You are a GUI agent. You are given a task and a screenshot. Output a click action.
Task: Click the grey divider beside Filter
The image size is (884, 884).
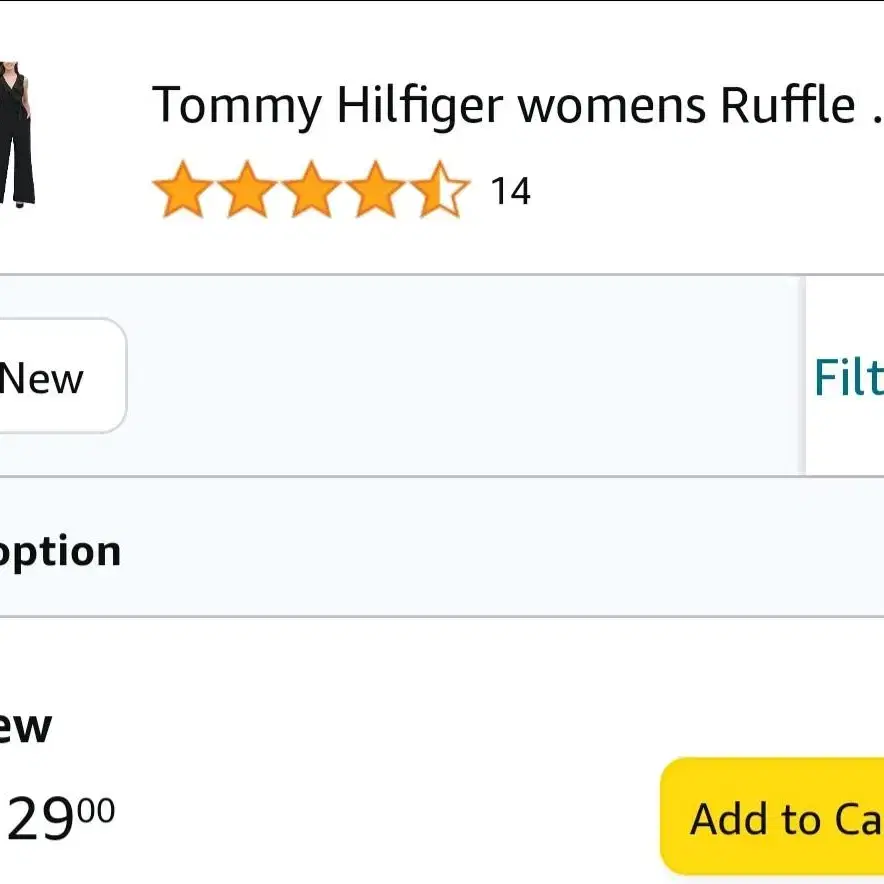802,376
